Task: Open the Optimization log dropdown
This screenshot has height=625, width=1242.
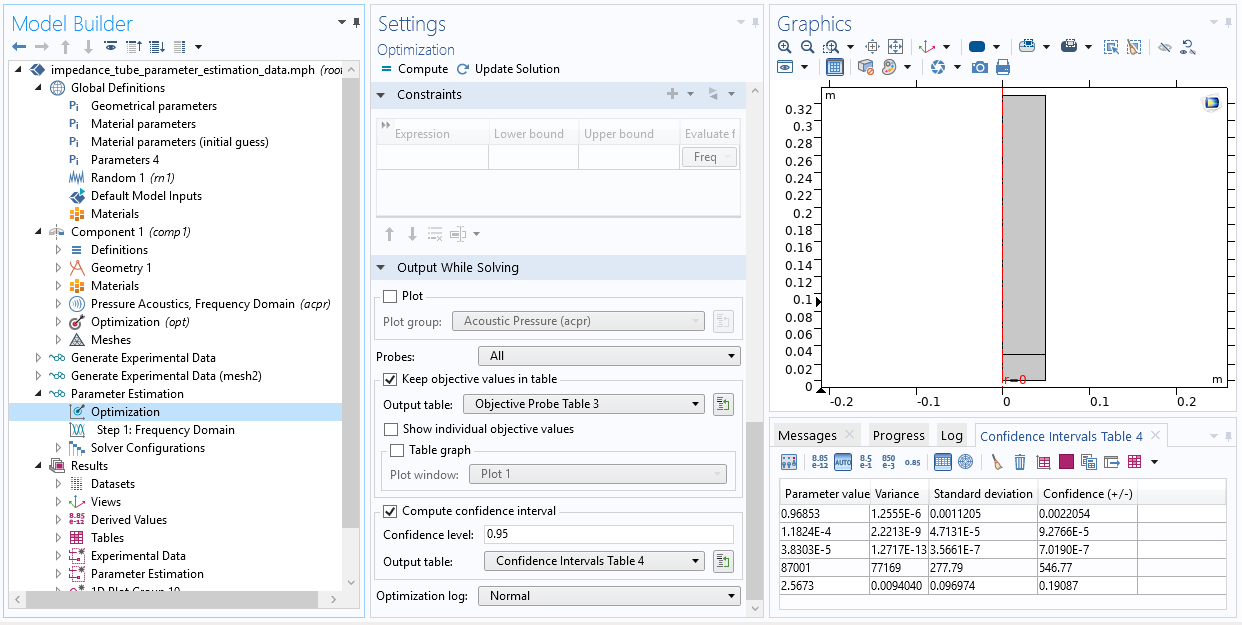Action: (x=608, y=596)
